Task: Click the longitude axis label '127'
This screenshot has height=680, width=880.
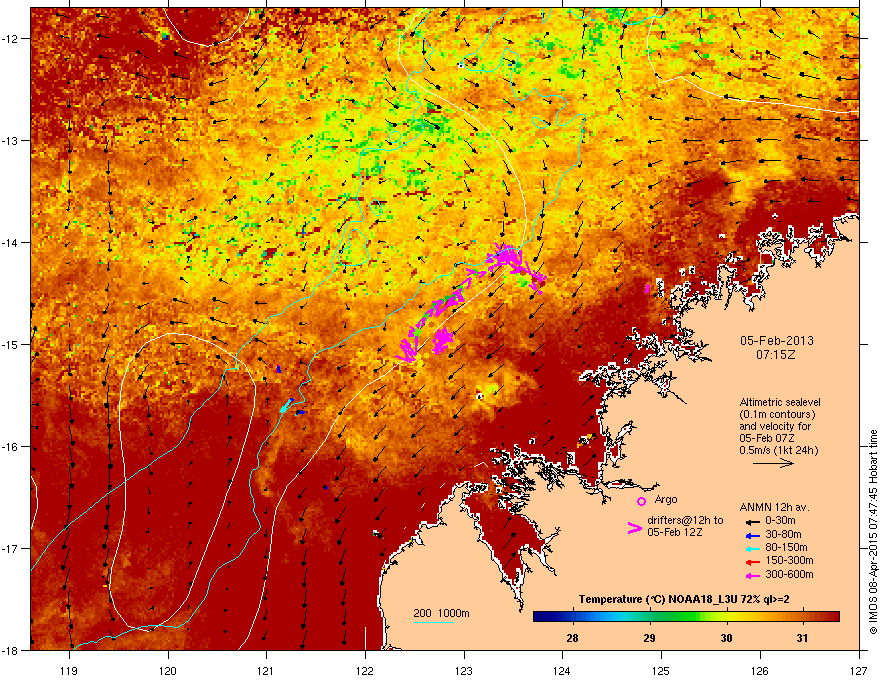Action: (x=859, y=670)
